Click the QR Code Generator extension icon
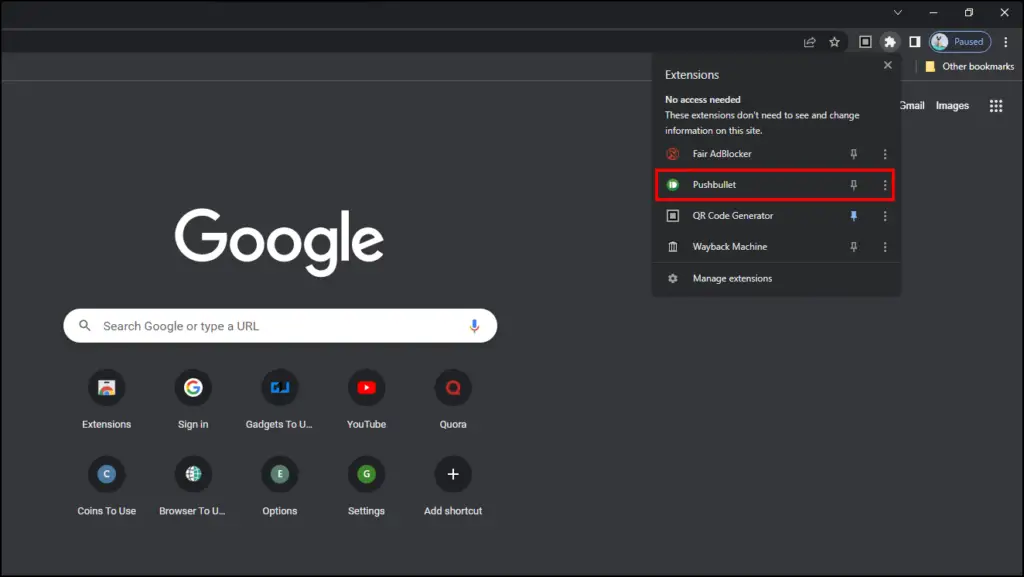Viewport: 1024px width, 577px height. point(673,215)
